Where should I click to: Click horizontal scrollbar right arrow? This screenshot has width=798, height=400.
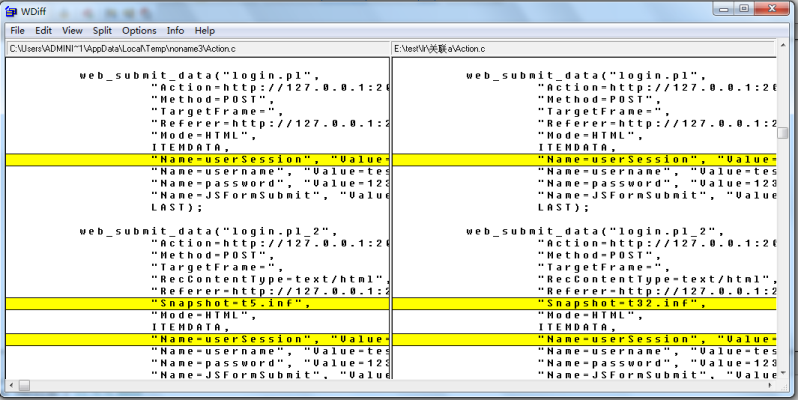tap(772, 385)
